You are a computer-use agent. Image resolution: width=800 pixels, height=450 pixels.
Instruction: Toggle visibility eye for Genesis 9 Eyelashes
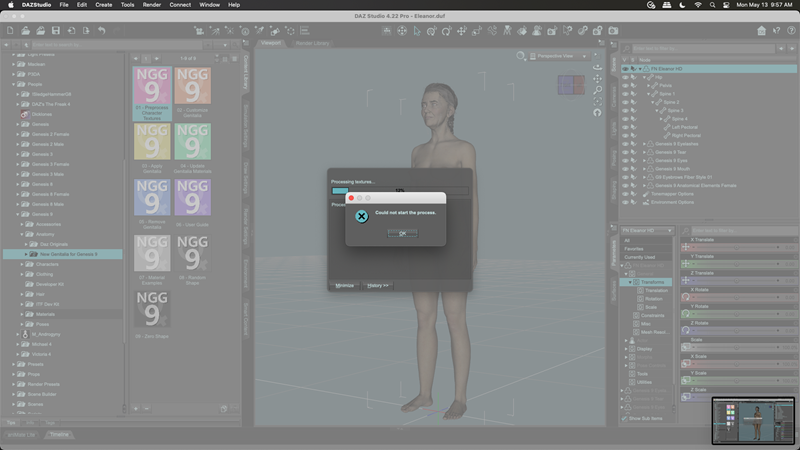click(x=625, y=144)
